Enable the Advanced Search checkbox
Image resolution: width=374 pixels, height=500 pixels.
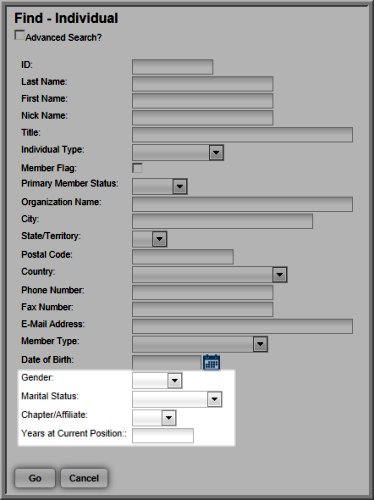coord(19,35)
